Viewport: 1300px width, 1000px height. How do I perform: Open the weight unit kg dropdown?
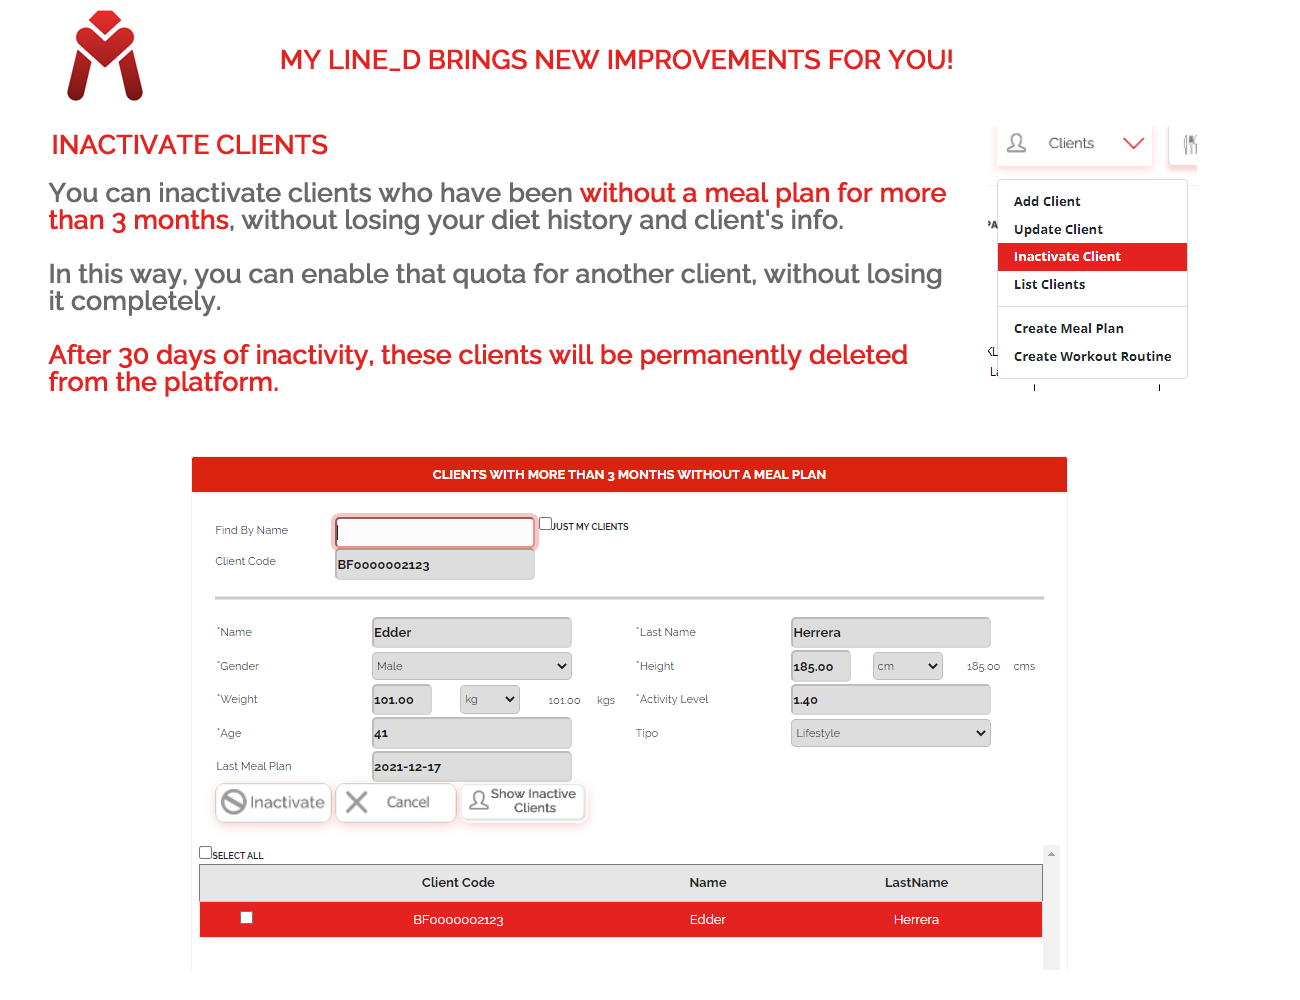[489, 699]
